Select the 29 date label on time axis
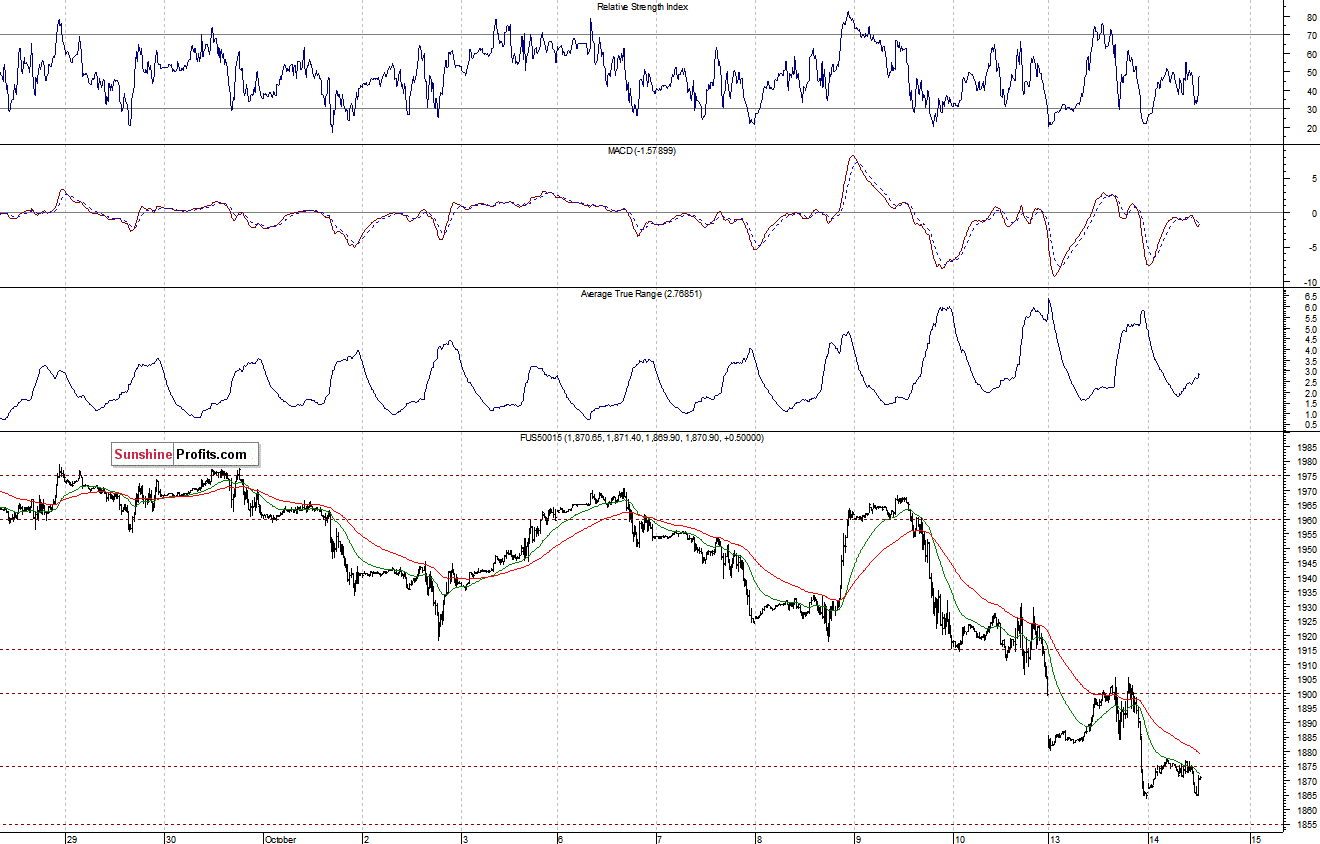 pos(71,838)
